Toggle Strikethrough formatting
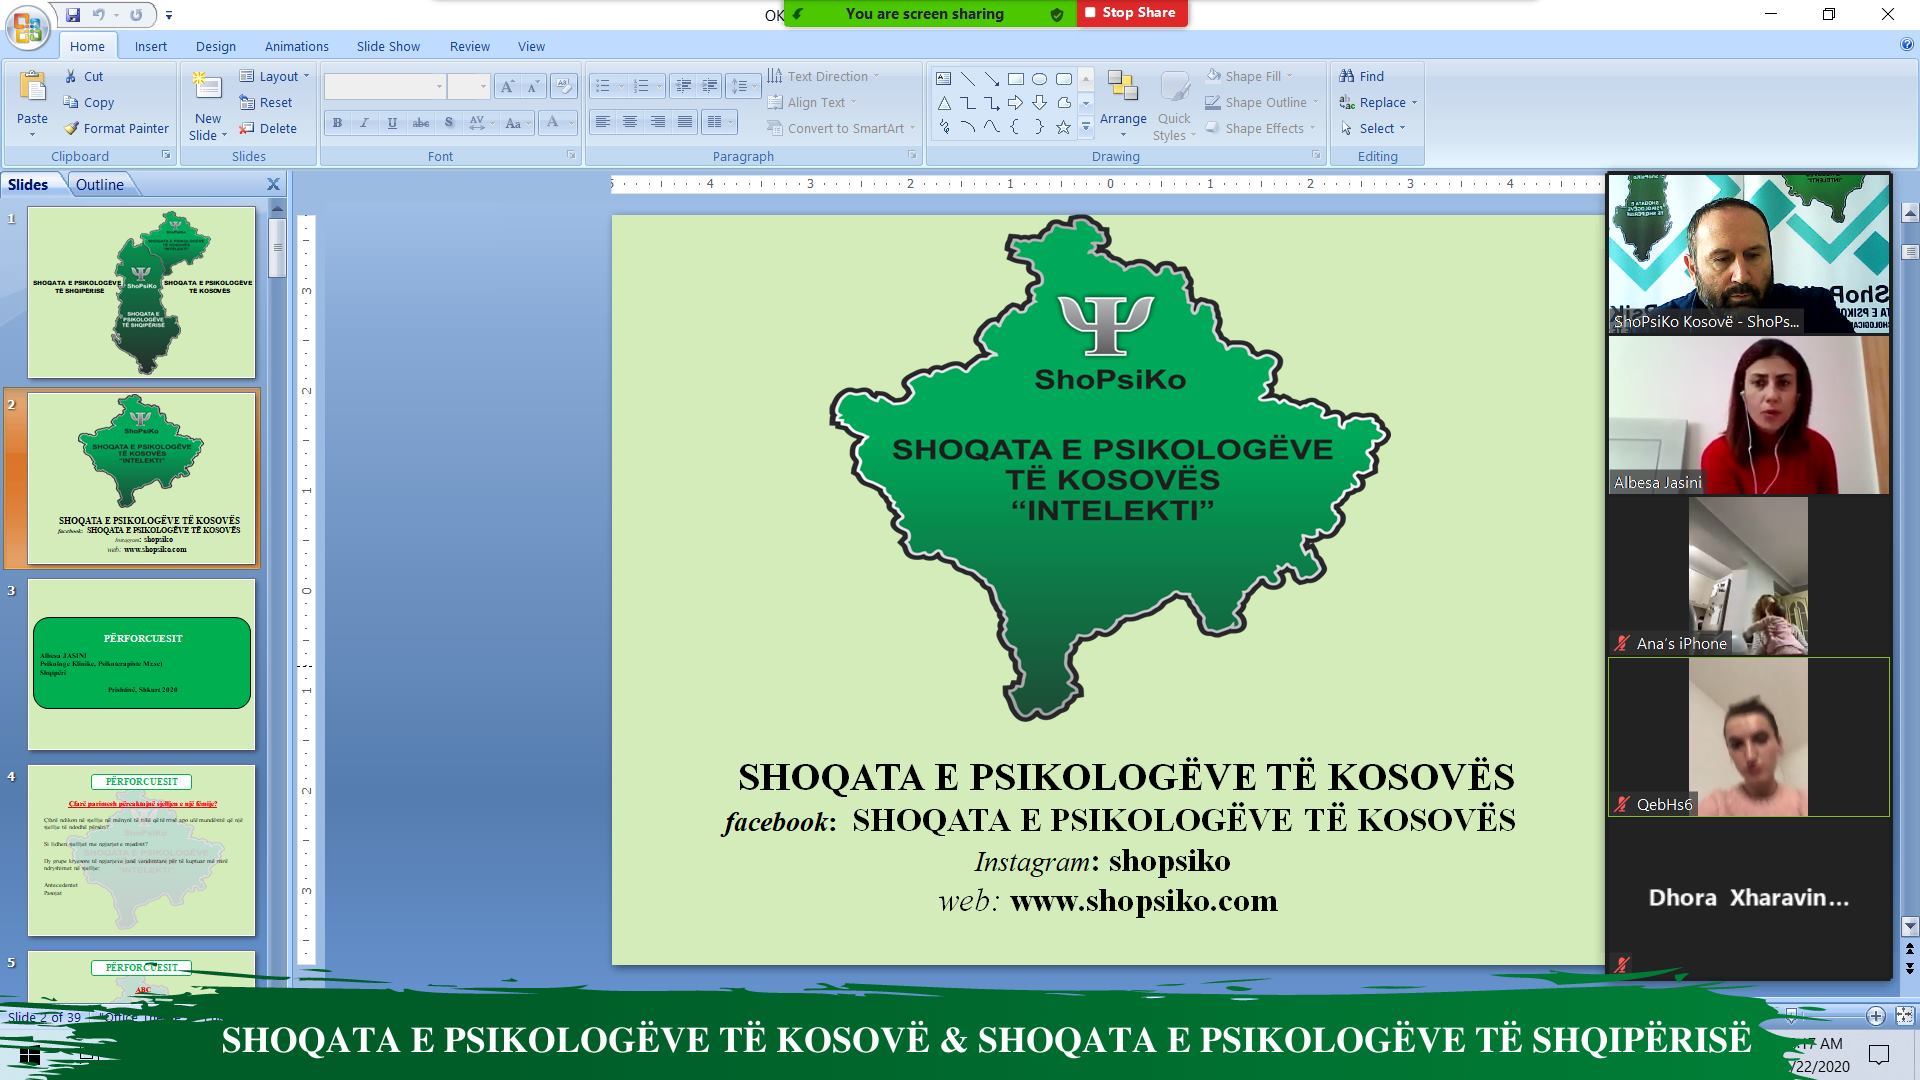This screenshot has height=1080, width=1920. [x=421, y=123]
